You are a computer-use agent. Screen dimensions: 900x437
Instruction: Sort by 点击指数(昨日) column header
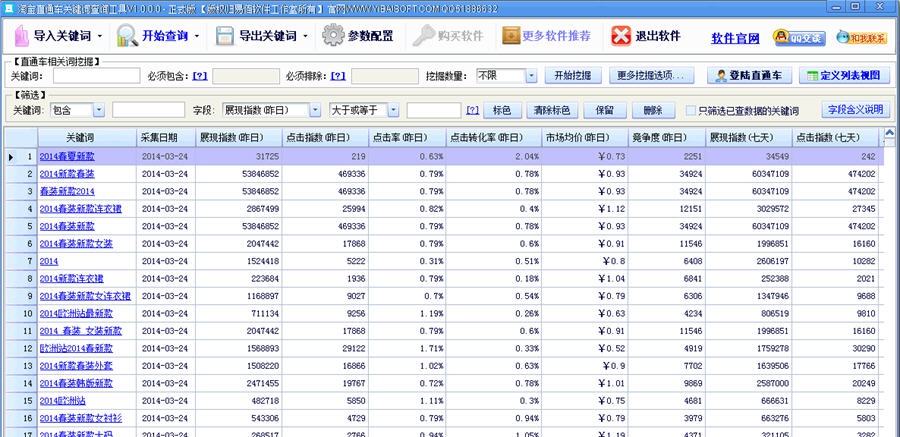[x=325, y=138]
